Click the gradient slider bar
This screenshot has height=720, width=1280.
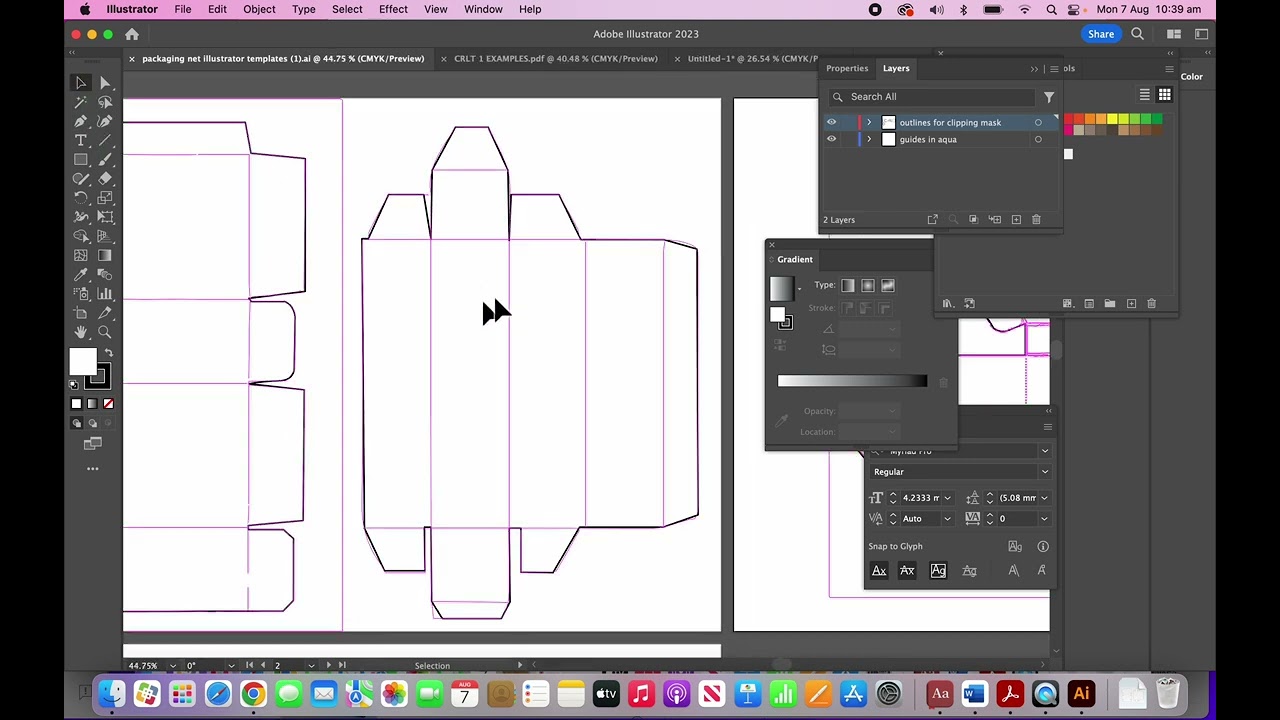[852, 381]
